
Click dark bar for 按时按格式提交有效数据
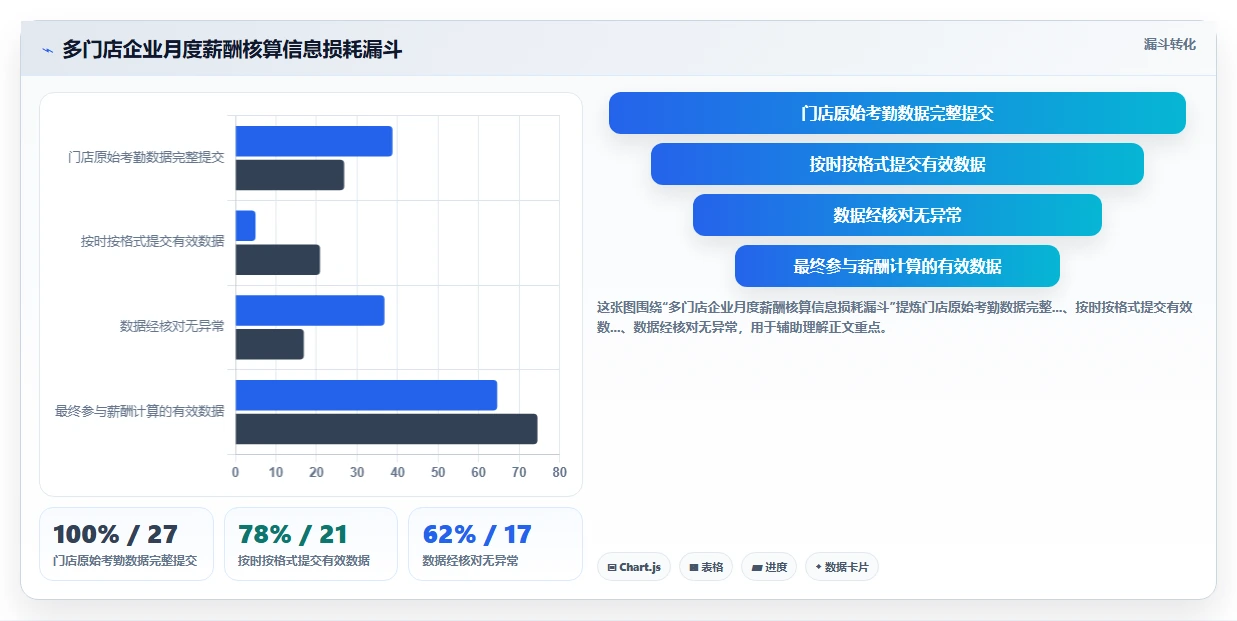[x=278, y=260]
